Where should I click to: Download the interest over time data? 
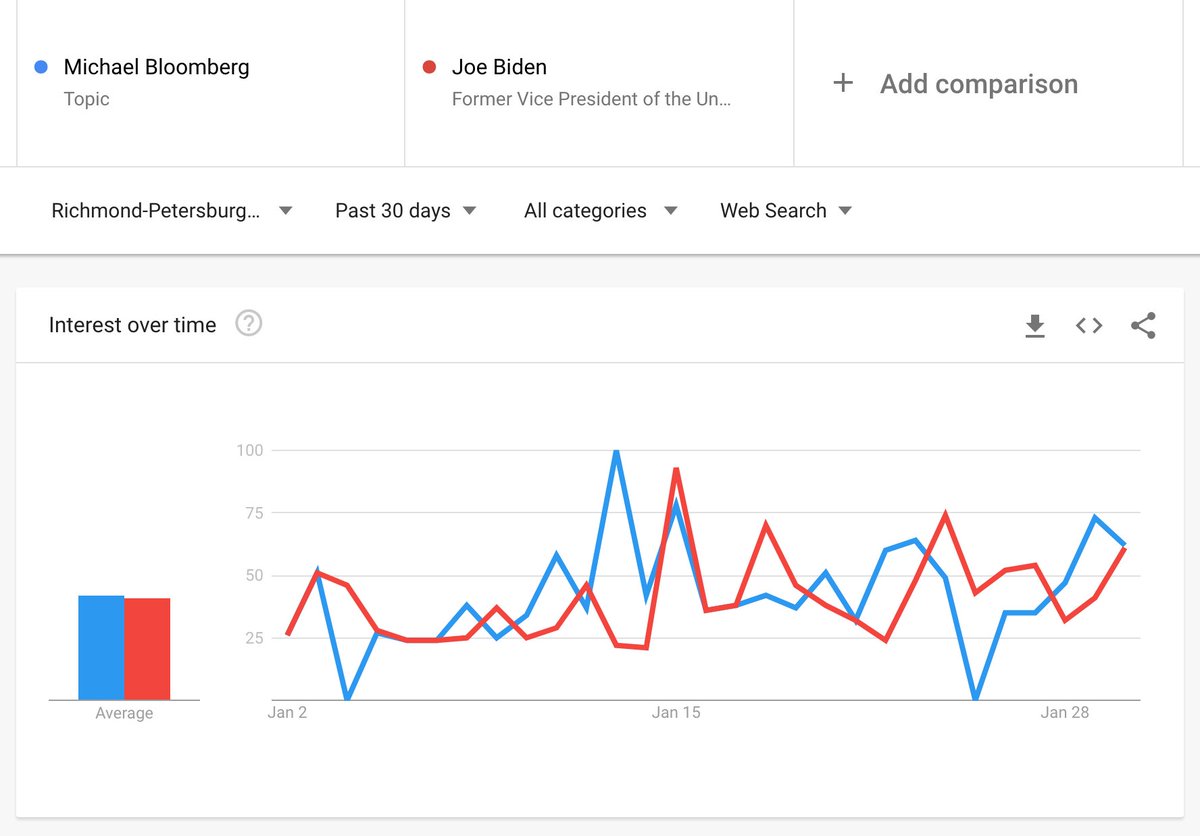click(x=1035, y=326)
